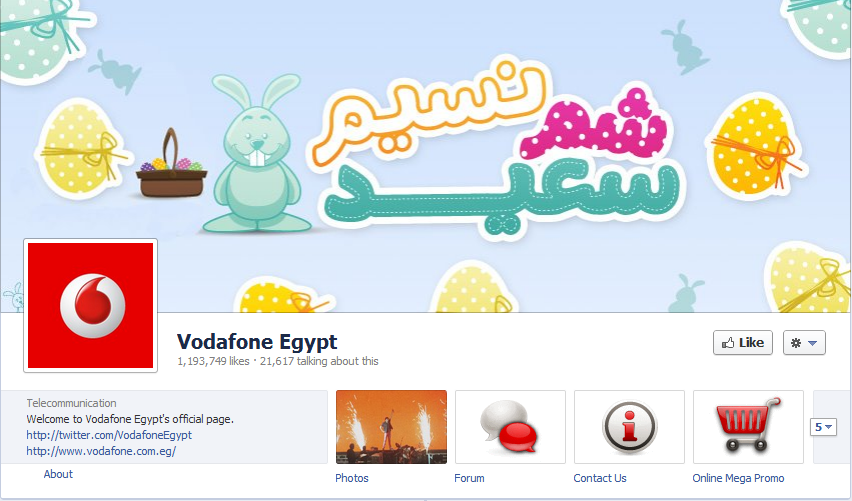Open dropdown arrow next to gear icon
The image size is (852, 501).
coord(812,343)
